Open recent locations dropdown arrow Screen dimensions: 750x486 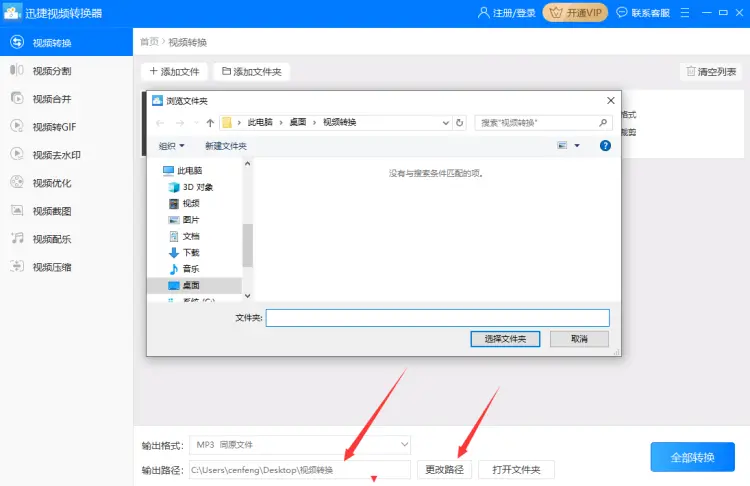pyautogui.click(x=196, y=123)
